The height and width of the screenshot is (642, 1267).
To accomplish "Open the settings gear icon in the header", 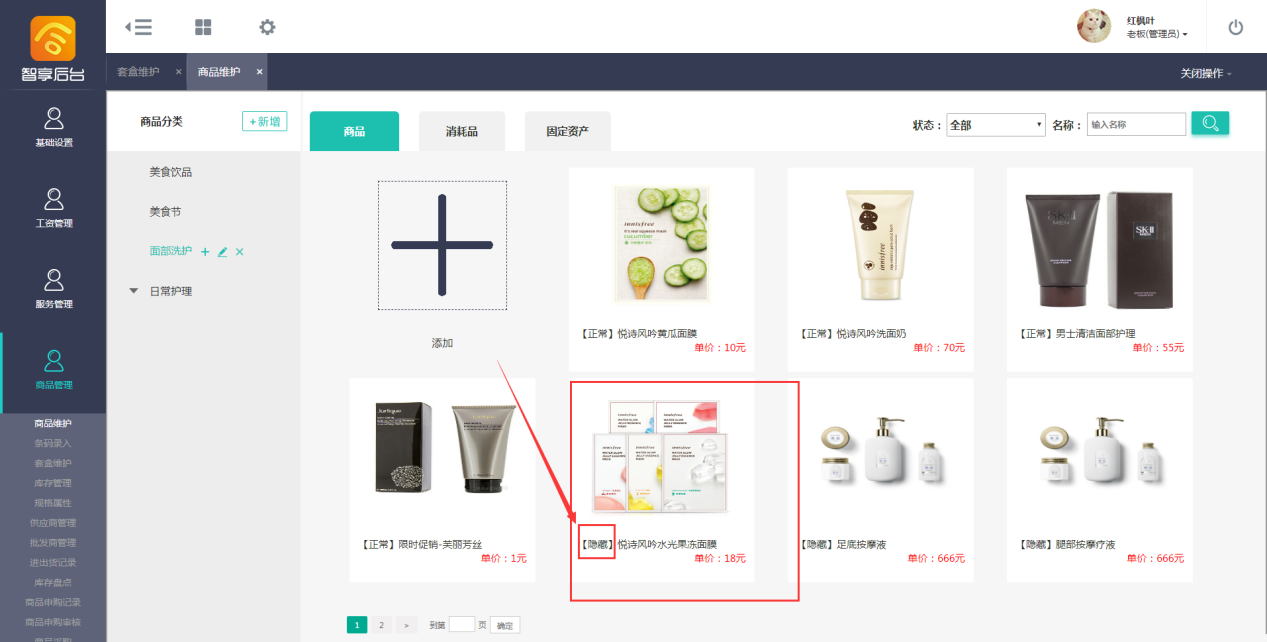I will click(x=267, y=27).
